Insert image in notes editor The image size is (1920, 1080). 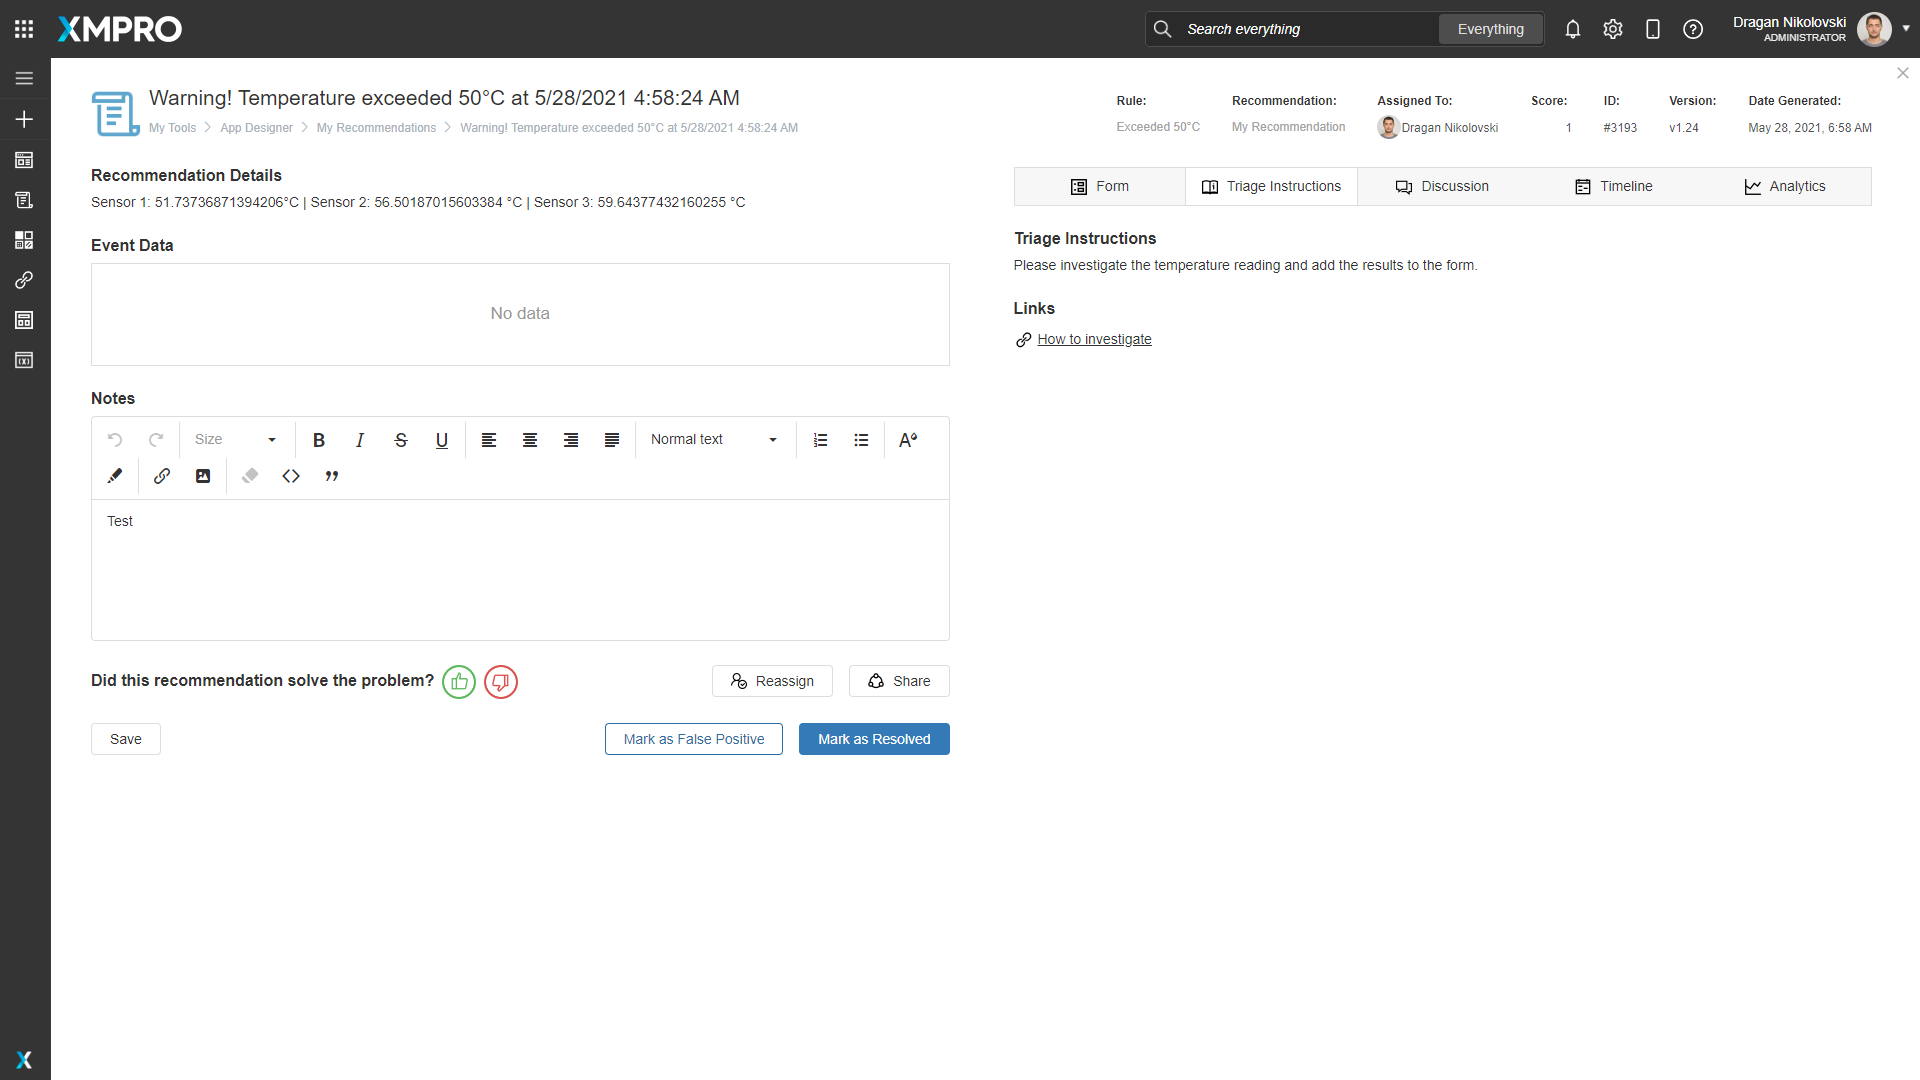point(203,476)
